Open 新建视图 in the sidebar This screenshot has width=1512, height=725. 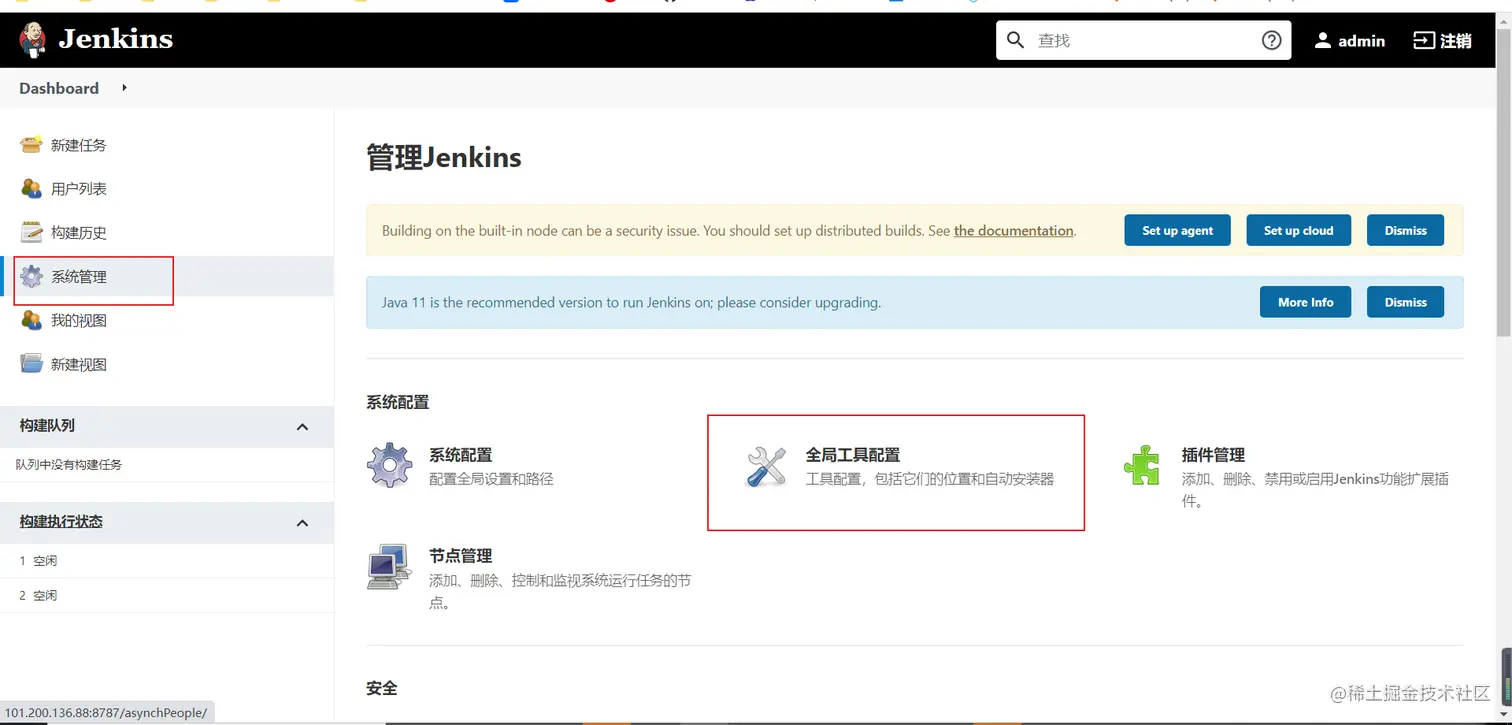(x=78, y=365)
